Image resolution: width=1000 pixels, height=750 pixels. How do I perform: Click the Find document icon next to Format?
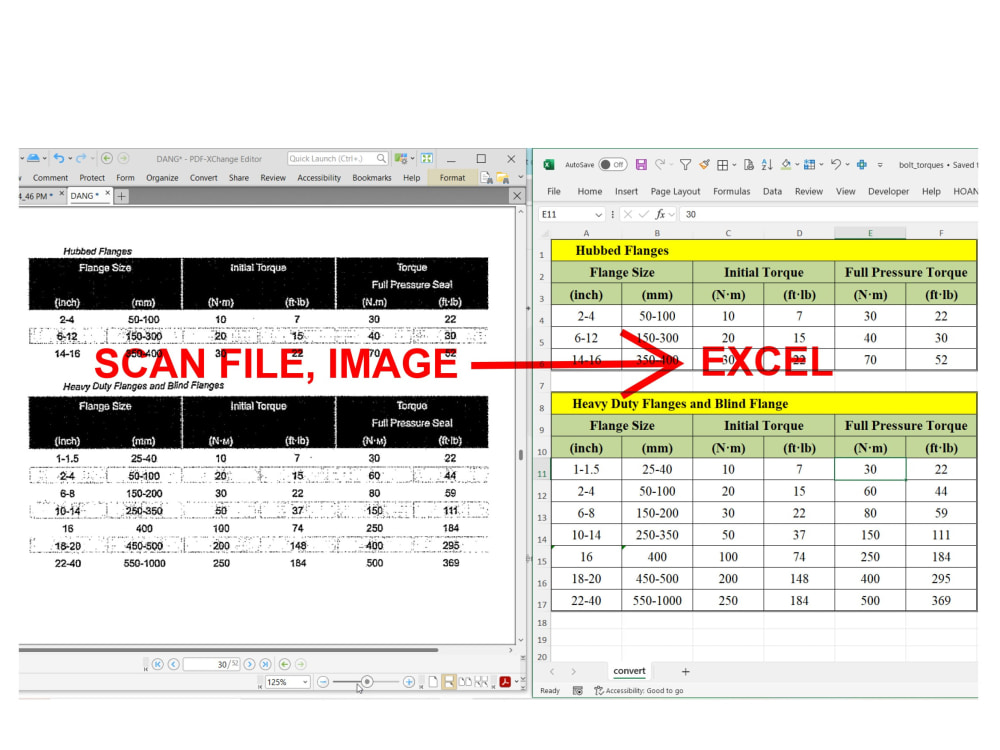pyautogui.click(x=486, y=178)
